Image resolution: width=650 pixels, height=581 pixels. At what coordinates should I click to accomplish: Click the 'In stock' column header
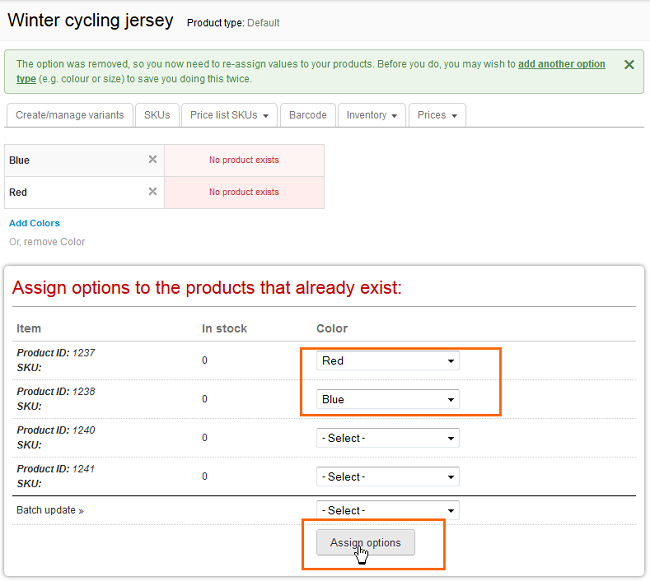(224, 328)
